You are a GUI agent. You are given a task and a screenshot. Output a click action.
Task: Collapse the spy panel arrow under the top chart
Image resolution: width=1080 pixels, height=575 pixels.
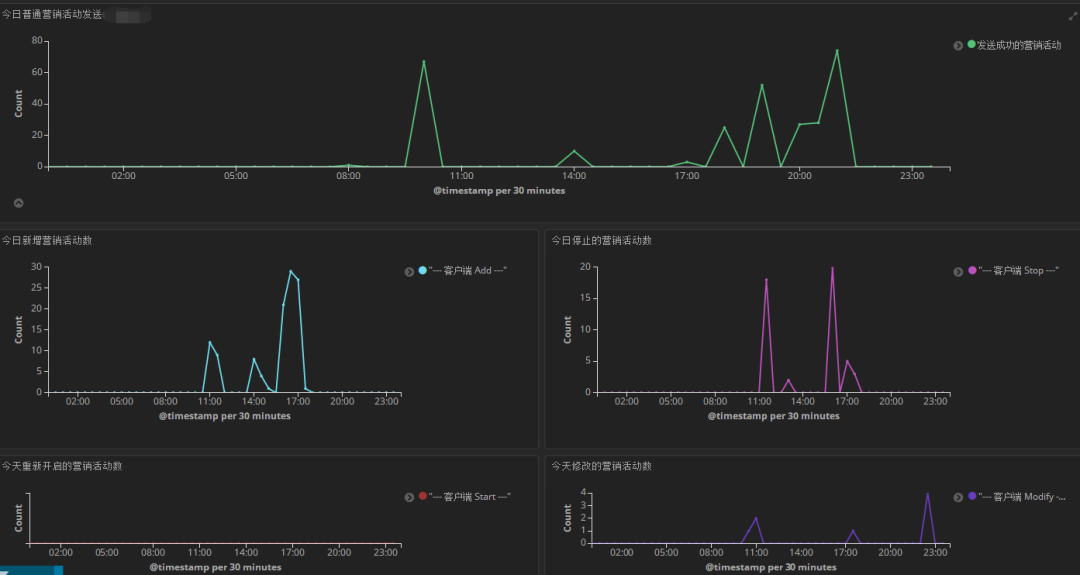19,203
